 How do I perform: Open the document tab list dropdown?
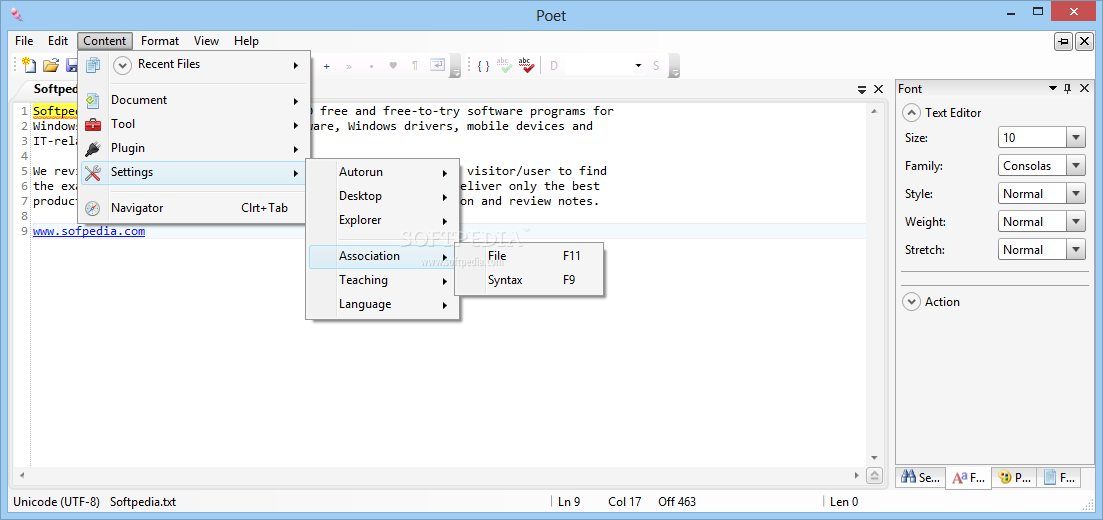click(862, 89)
